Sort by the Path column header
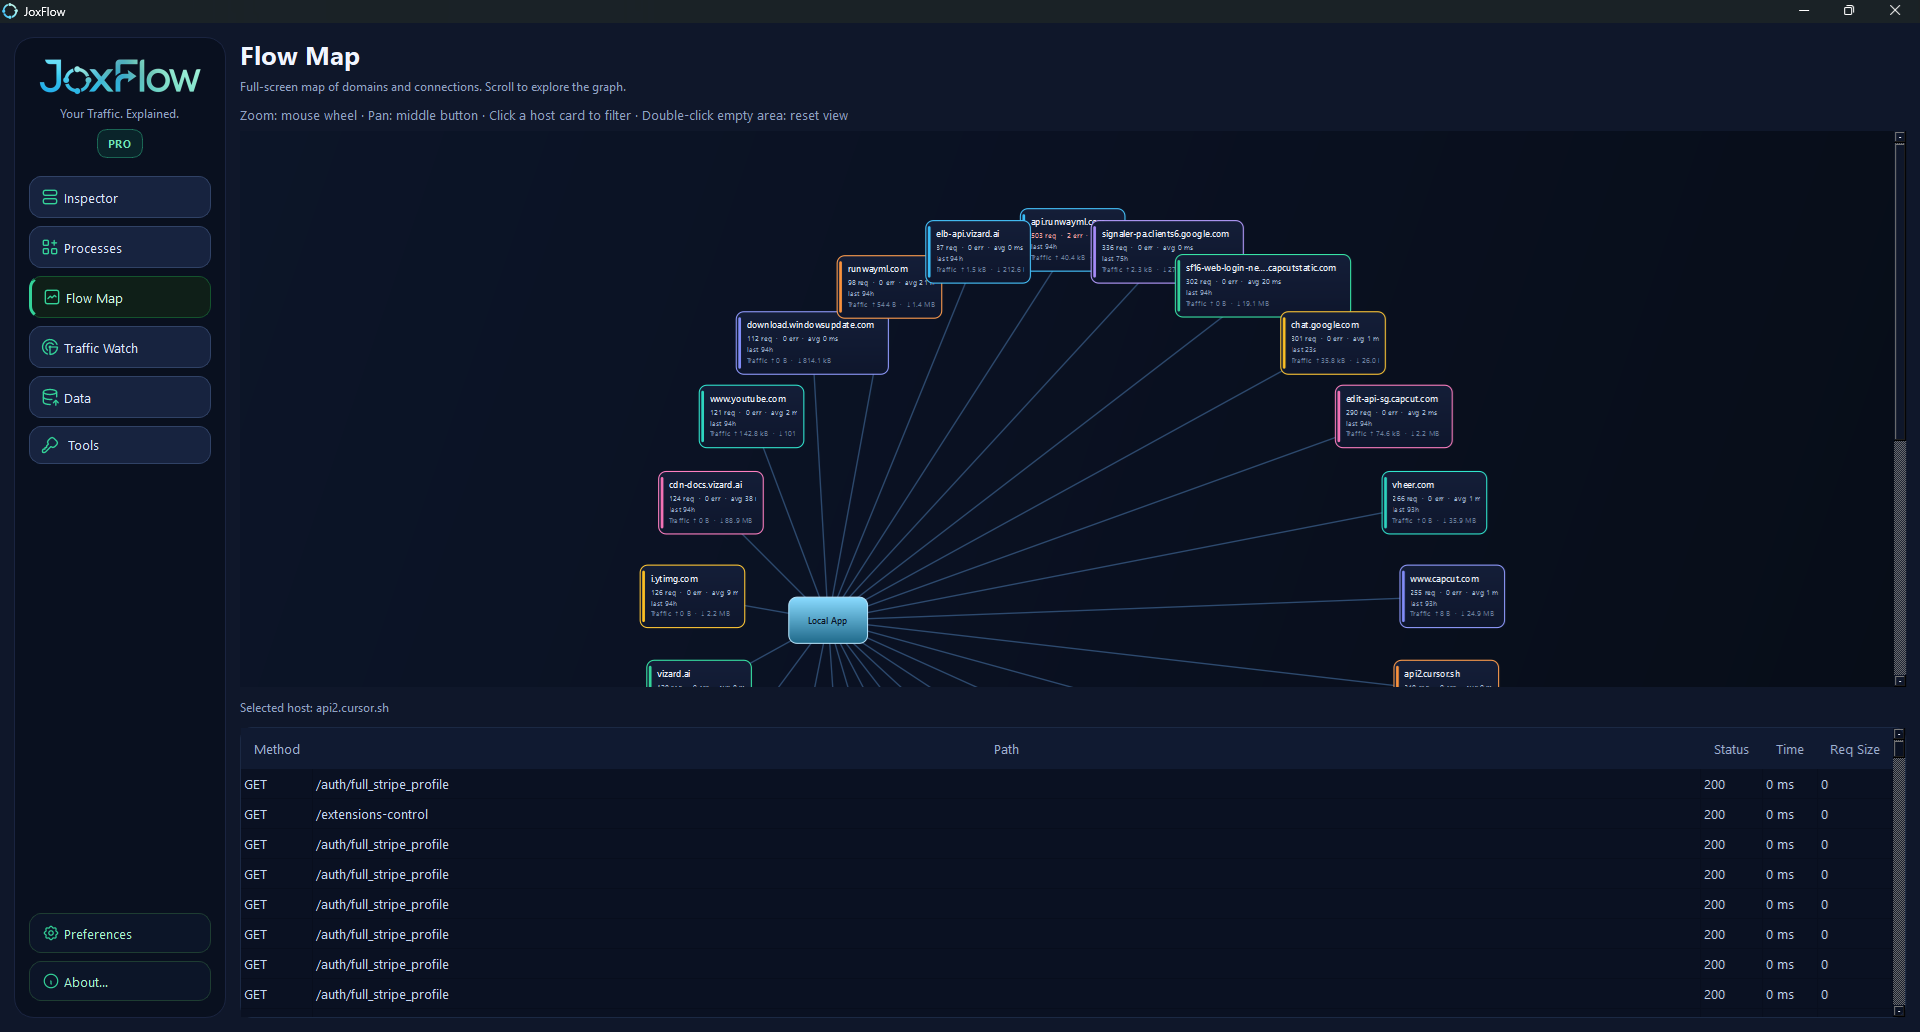Viewport: 1920px width, 1032px height. [x=1006, y=749]
